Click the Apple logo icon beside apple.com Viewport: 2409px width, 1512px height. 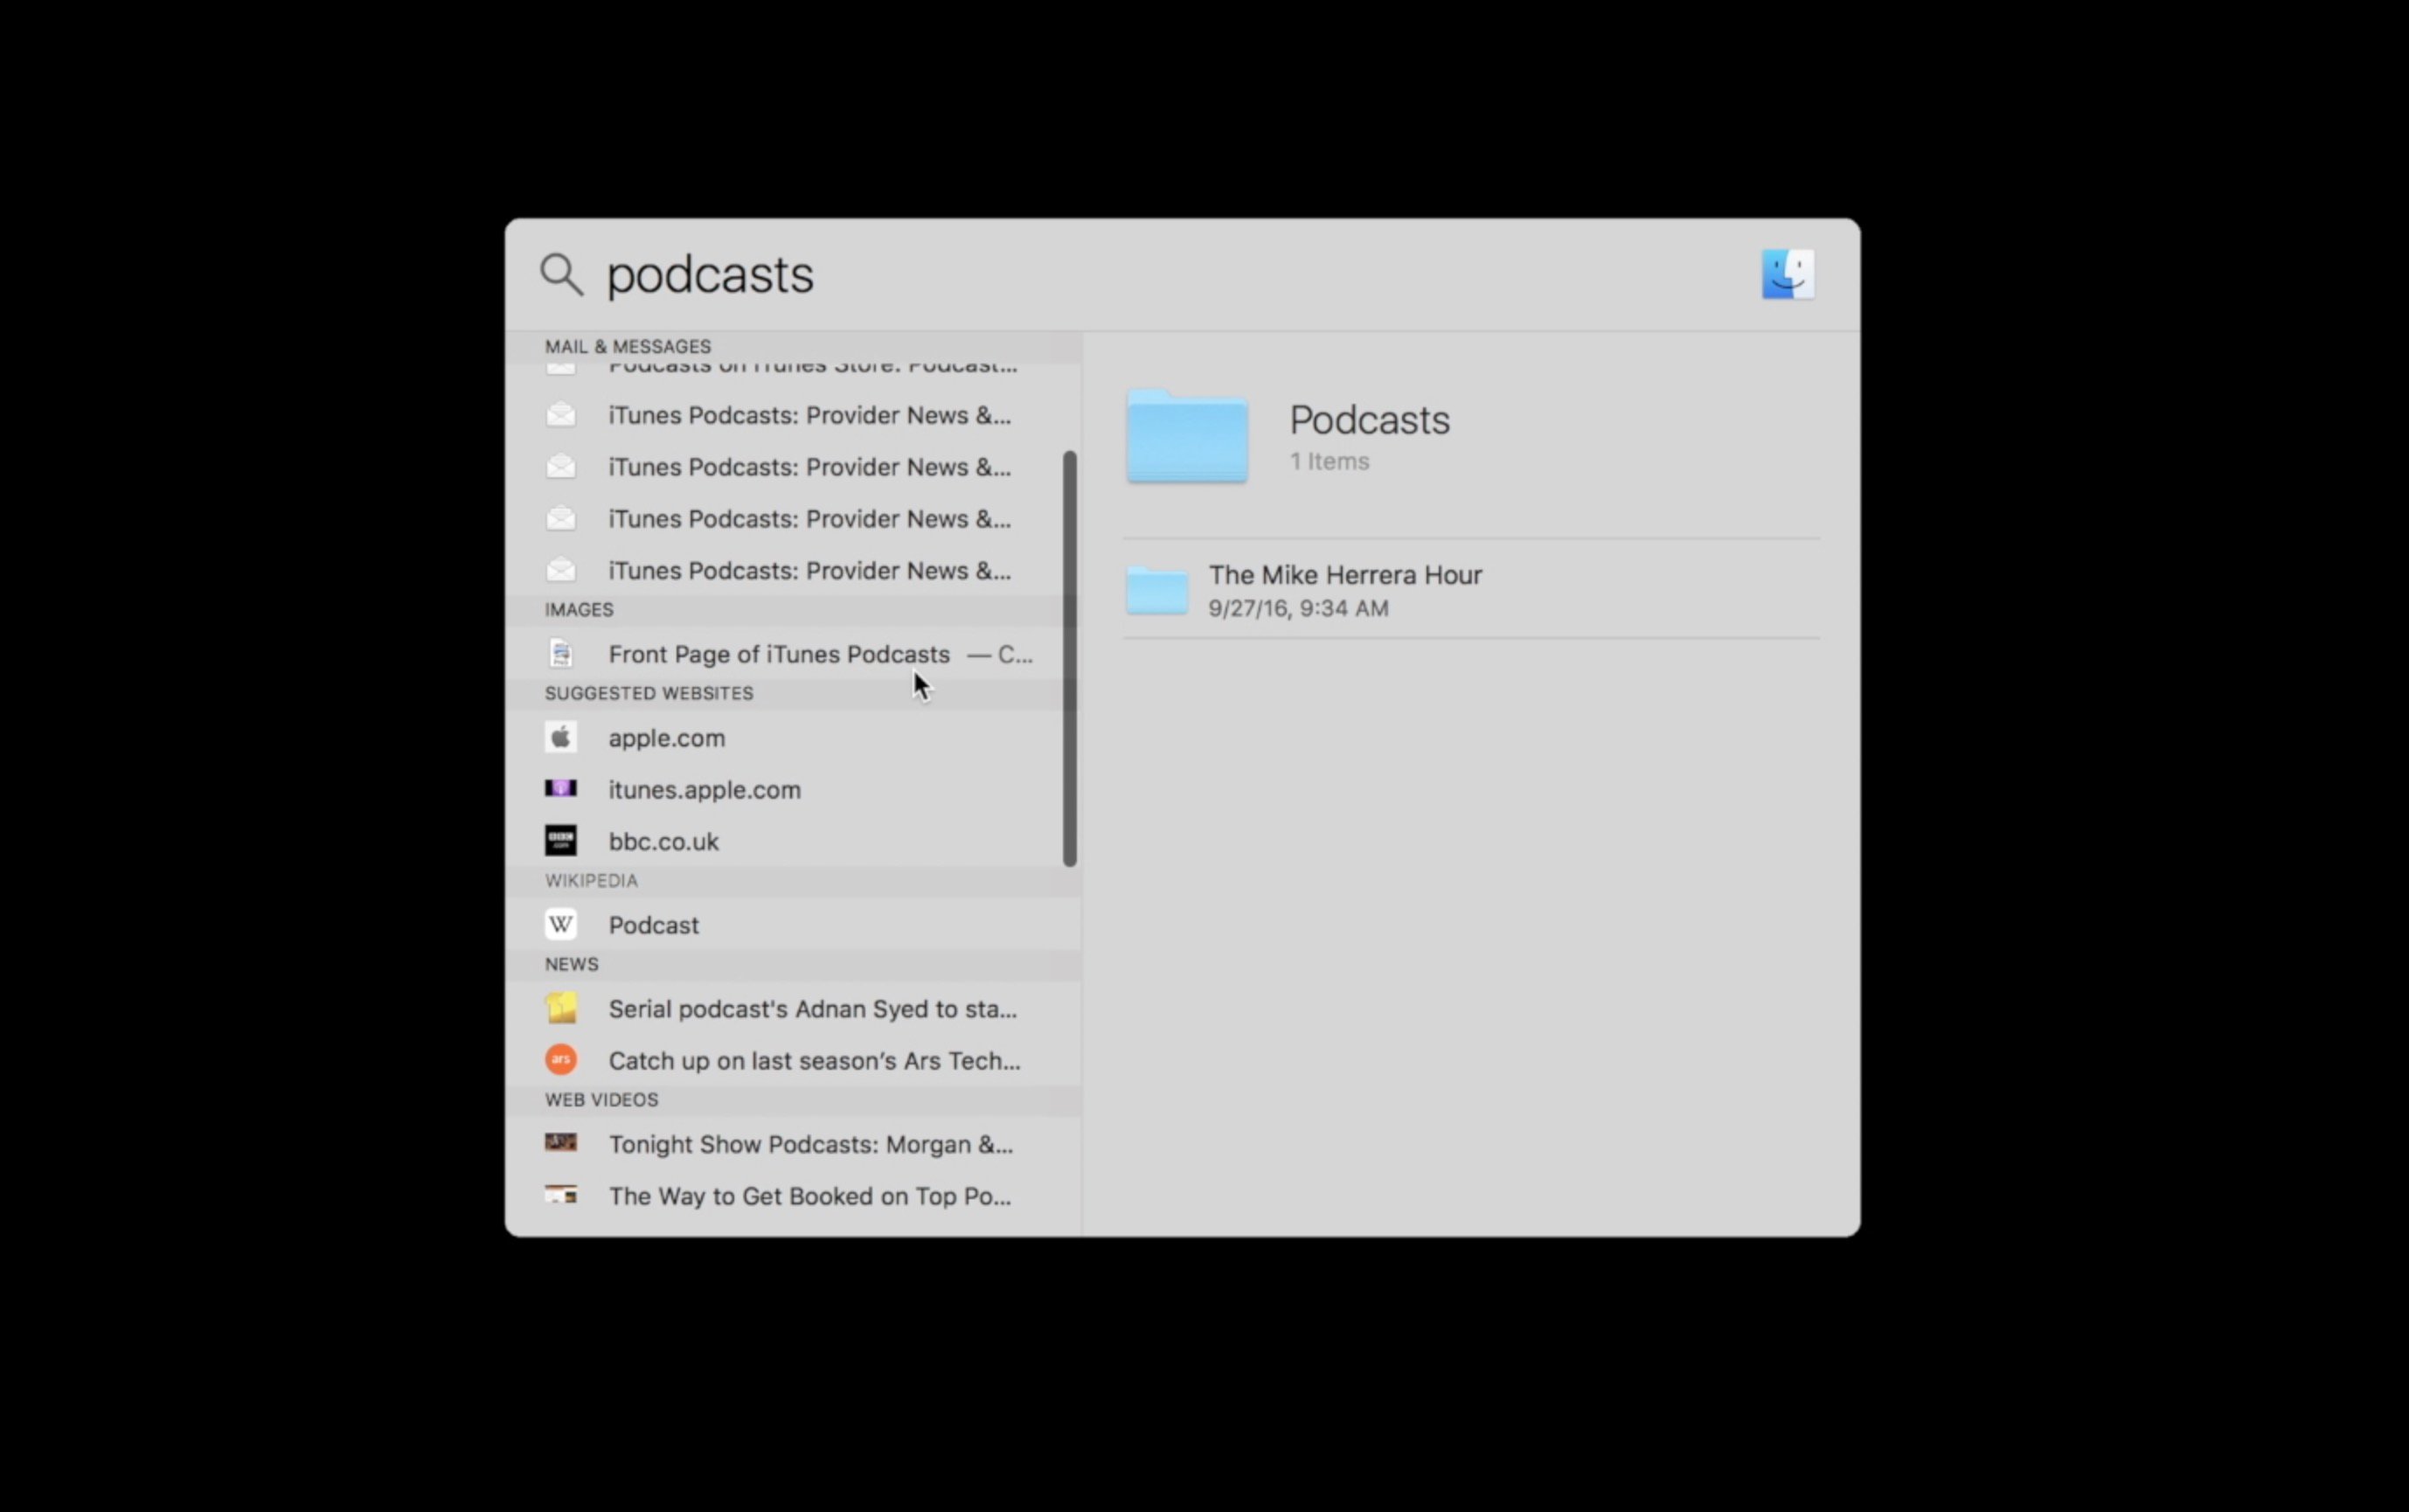click(x=561, y=737)
